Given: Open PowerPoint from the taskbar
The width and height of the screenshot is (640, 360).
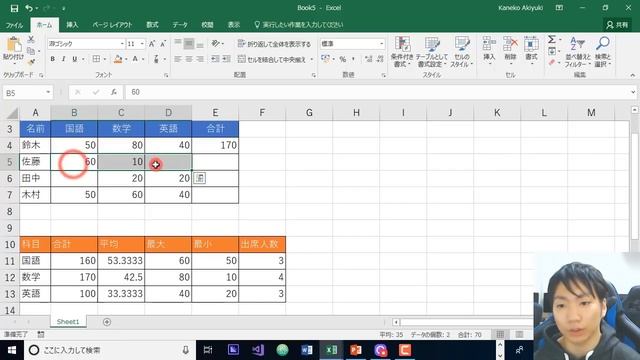Looking at the screenshot, I should coord(356,350).
